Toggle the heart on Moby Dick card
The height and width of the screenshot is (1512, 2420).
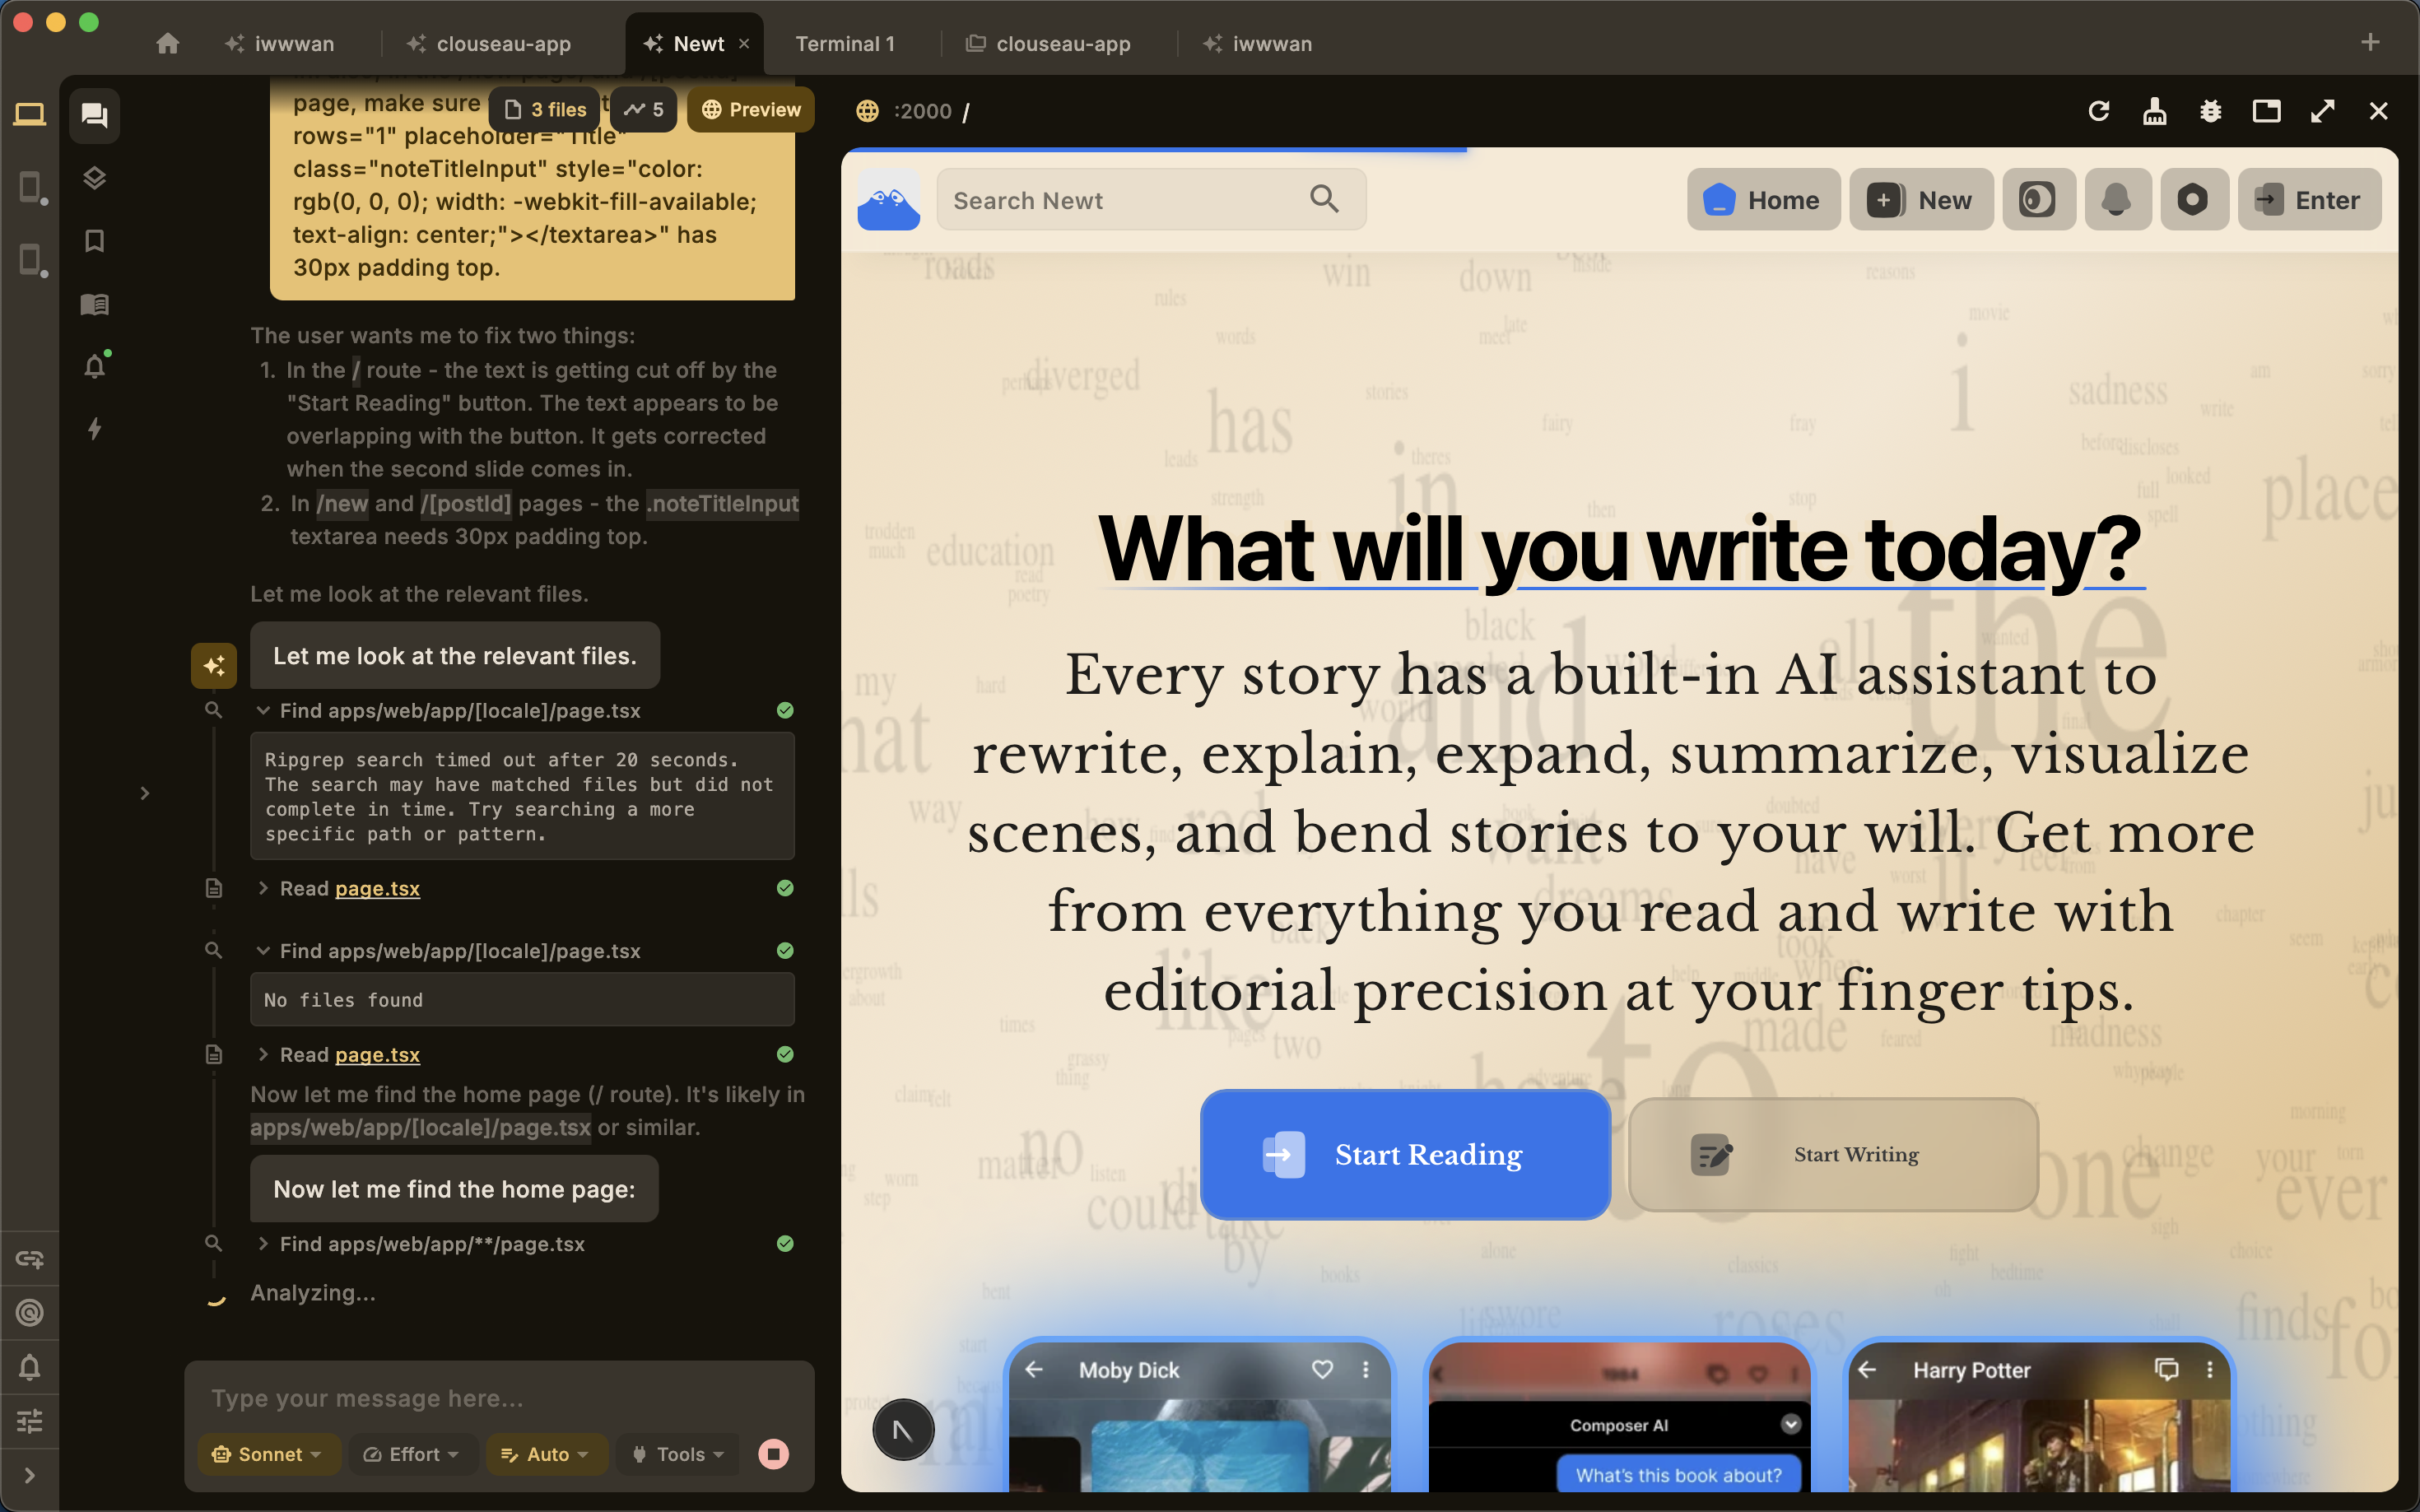(x=1322, y=1369)
